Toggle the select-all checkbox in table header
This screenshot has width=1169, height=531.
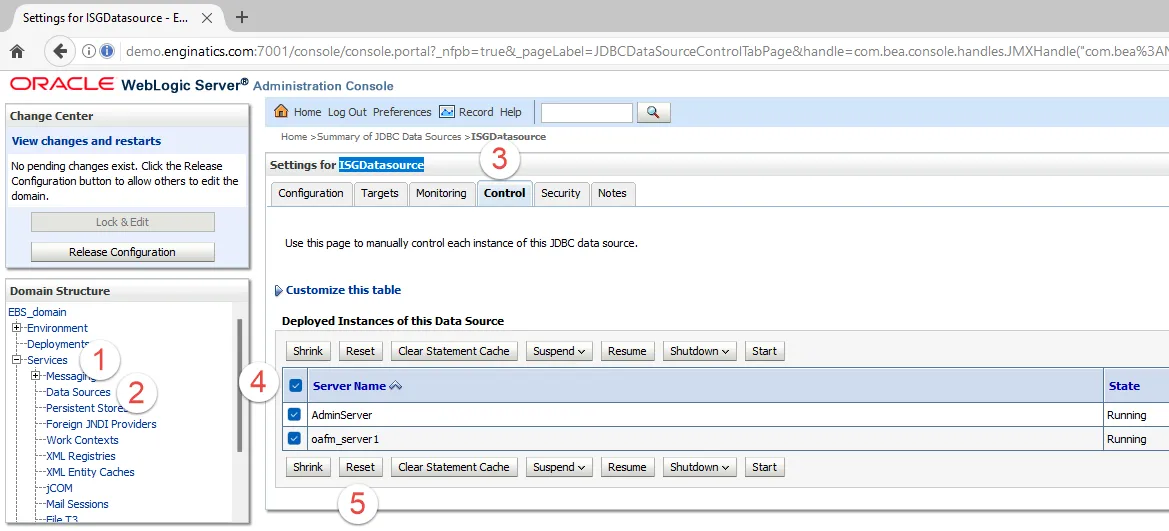[295, 386]
